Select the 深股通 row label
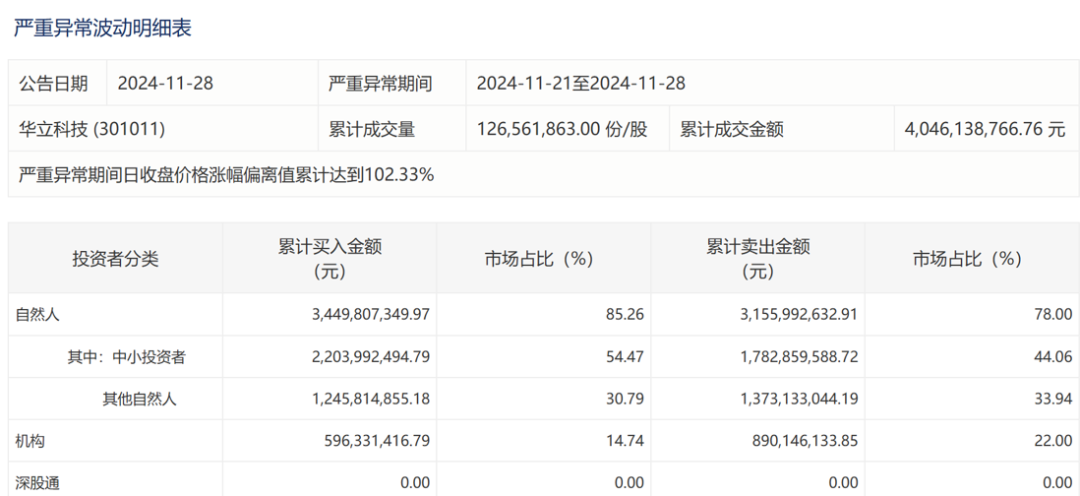 click(x=36, y=483)
